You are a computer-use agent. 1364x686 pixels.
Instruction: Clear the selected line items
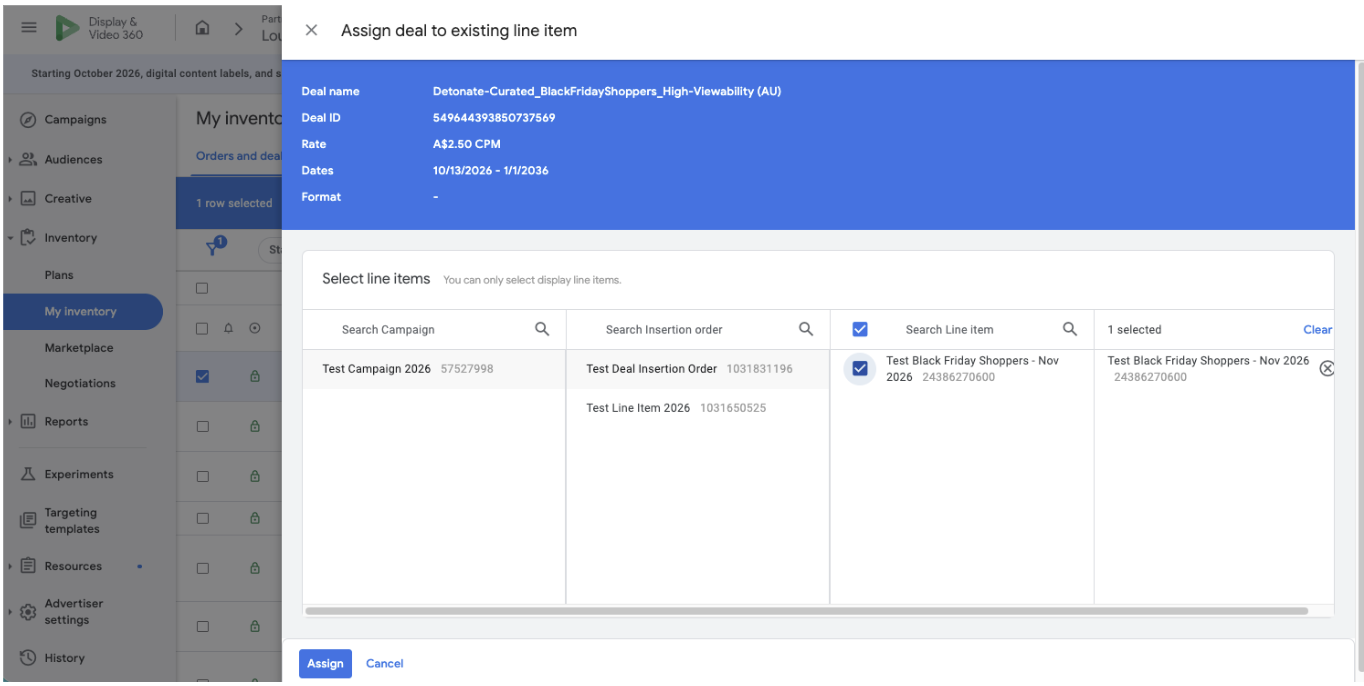click(x=1317, y=329)
